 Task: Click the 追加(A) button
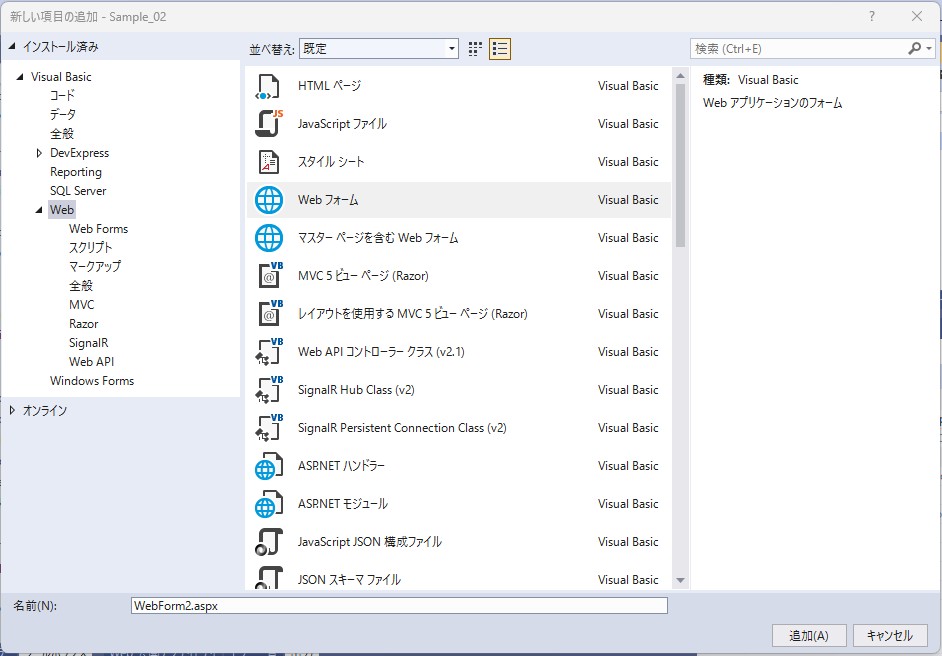click(809, 635)
